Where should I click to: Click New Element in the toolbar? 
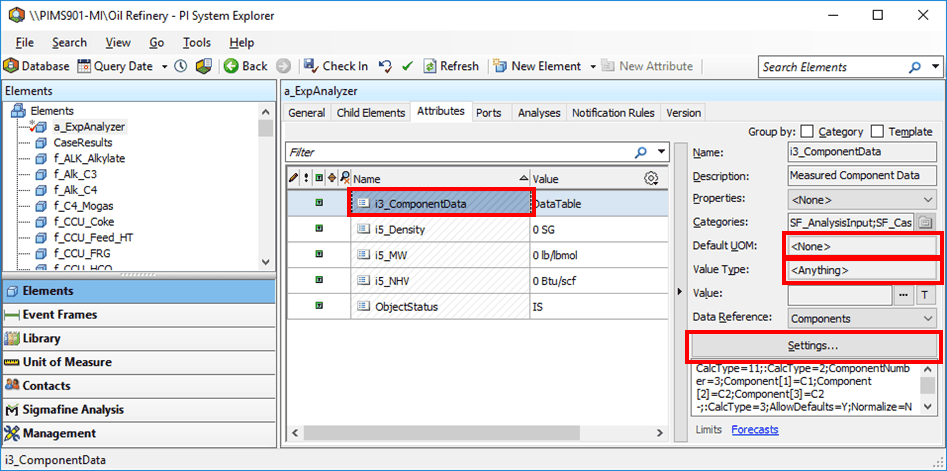coord(537,66)
